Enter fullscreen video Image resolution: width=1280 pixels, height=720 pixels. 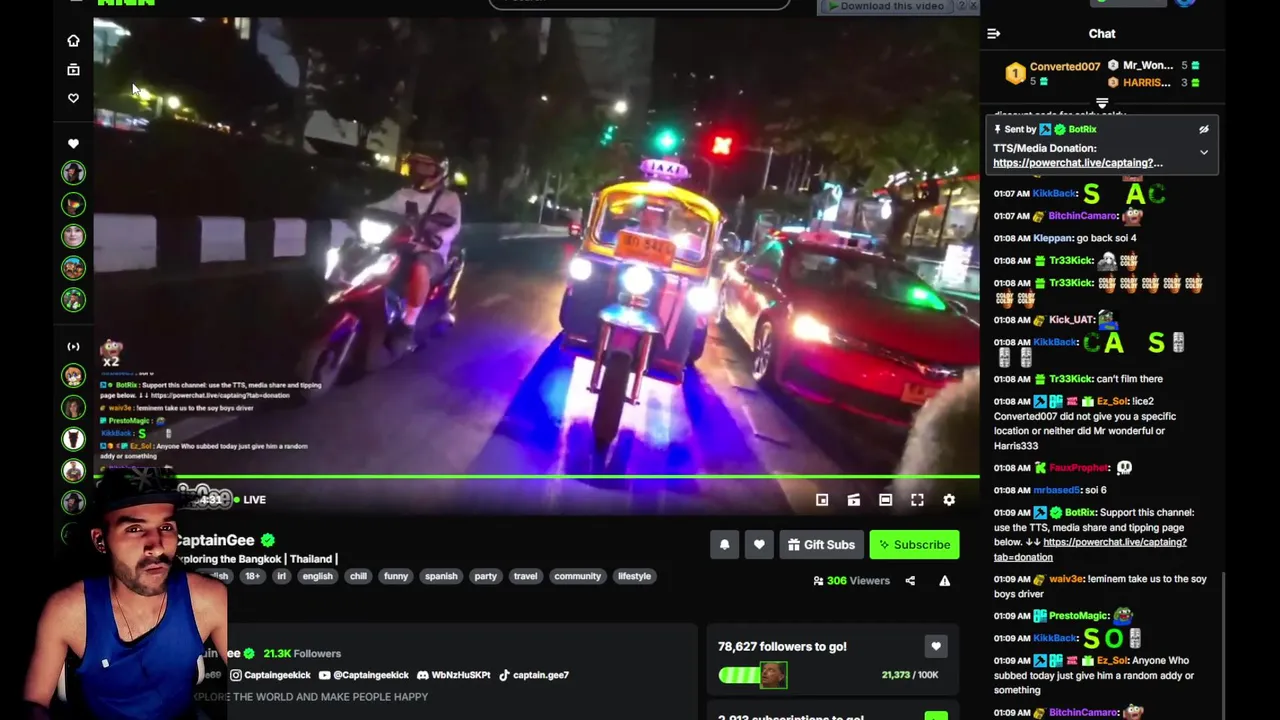point(917,500)
